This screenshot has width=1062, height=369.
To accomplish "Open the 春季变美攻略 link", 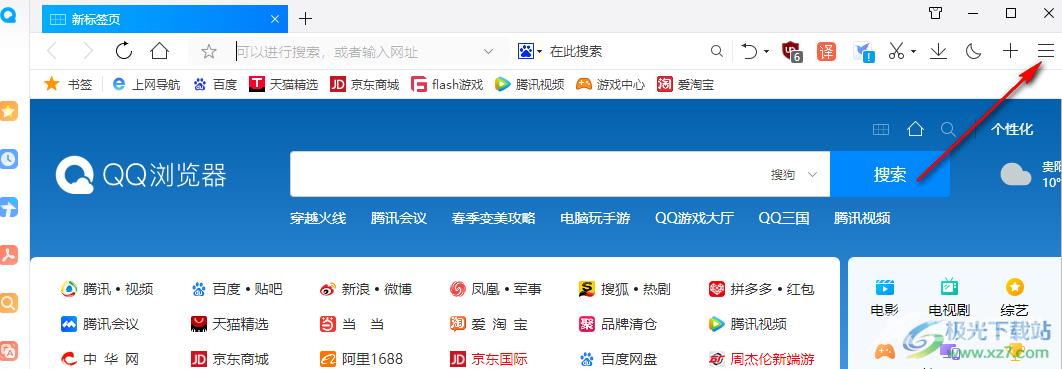I will 494,218.
